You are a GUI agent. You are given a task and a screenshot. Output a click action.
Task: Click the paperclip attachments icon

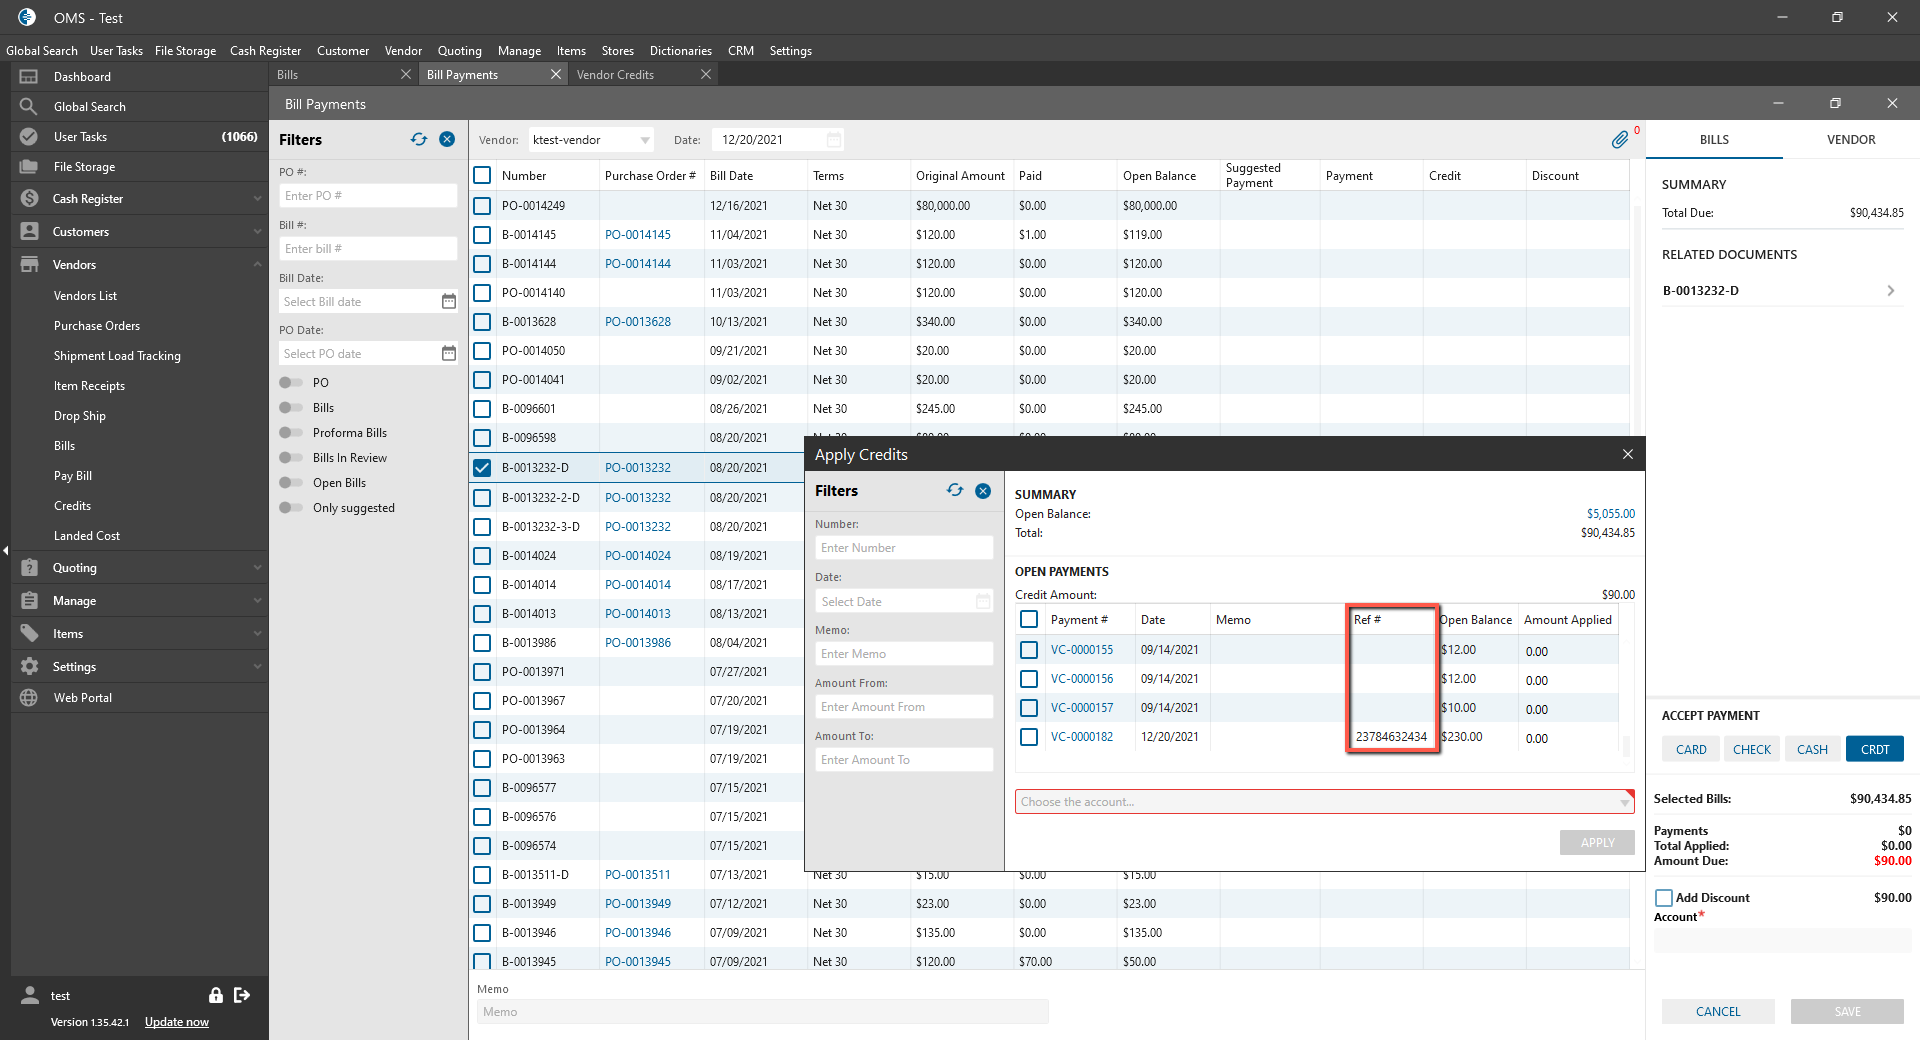1619,140
